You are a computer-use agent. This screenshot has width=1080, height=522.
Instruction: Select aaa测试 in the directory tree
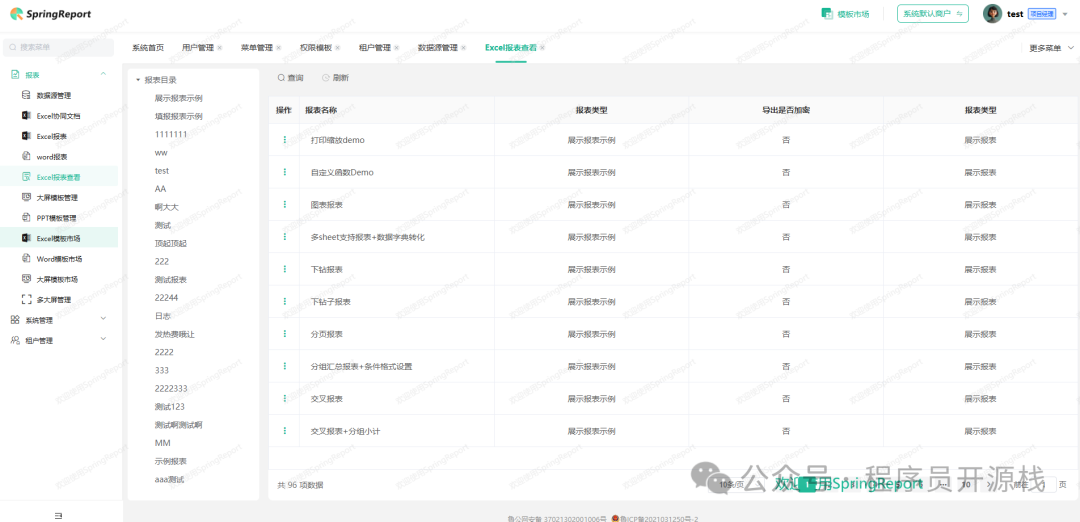(169, 479)
